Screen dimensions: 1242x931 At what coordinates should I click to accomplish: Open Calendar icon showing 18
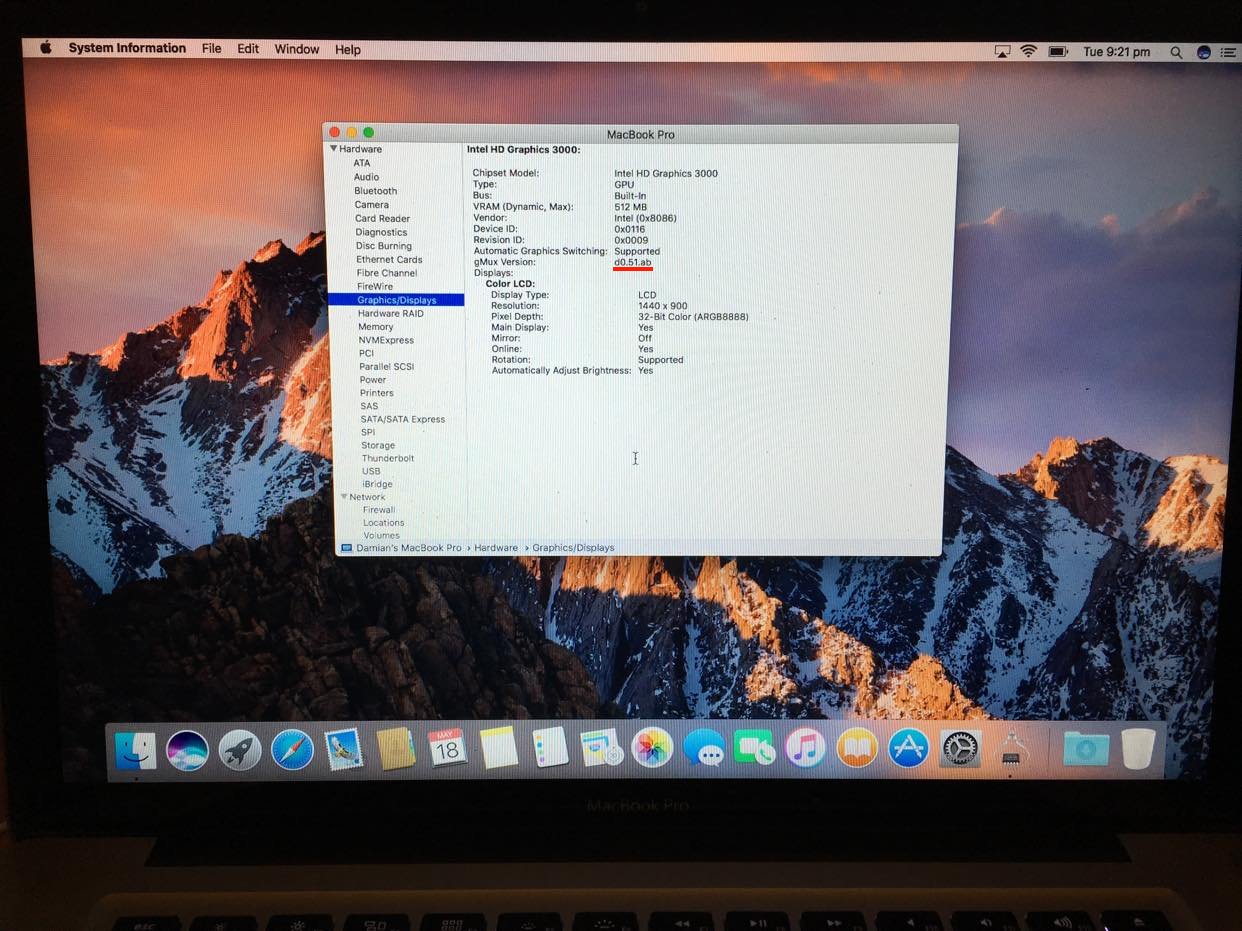pos(447,747)
